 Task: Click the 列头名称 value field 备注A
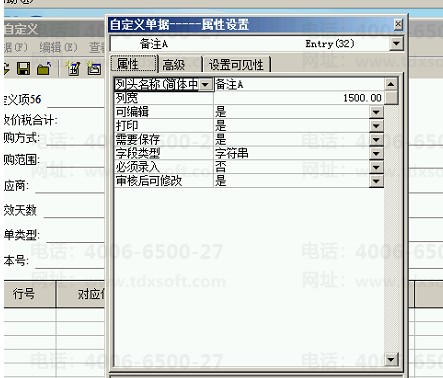coord(299,85)
